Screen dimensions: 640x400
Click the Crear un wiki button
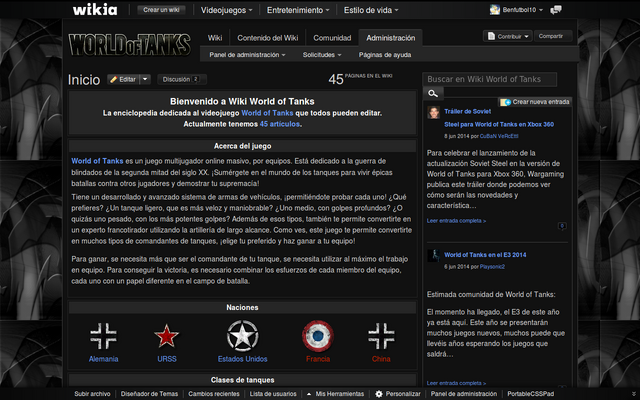point(161,10)
